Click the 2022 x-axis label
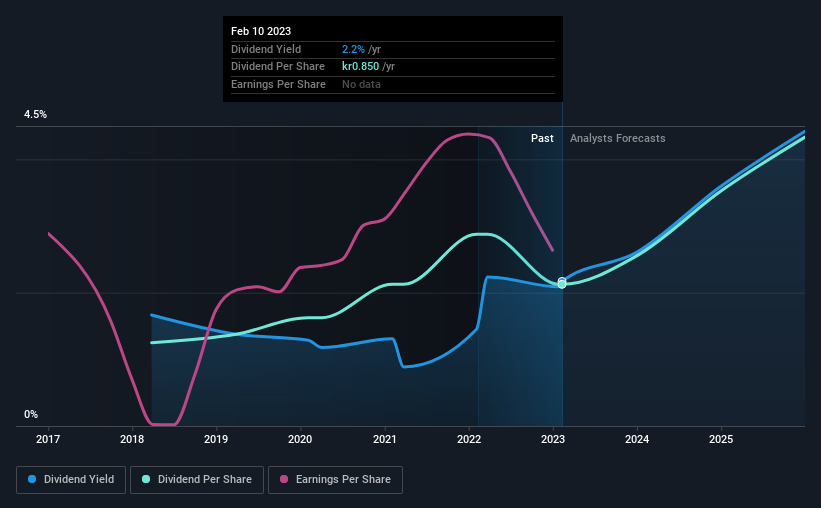 click(469, 439)
